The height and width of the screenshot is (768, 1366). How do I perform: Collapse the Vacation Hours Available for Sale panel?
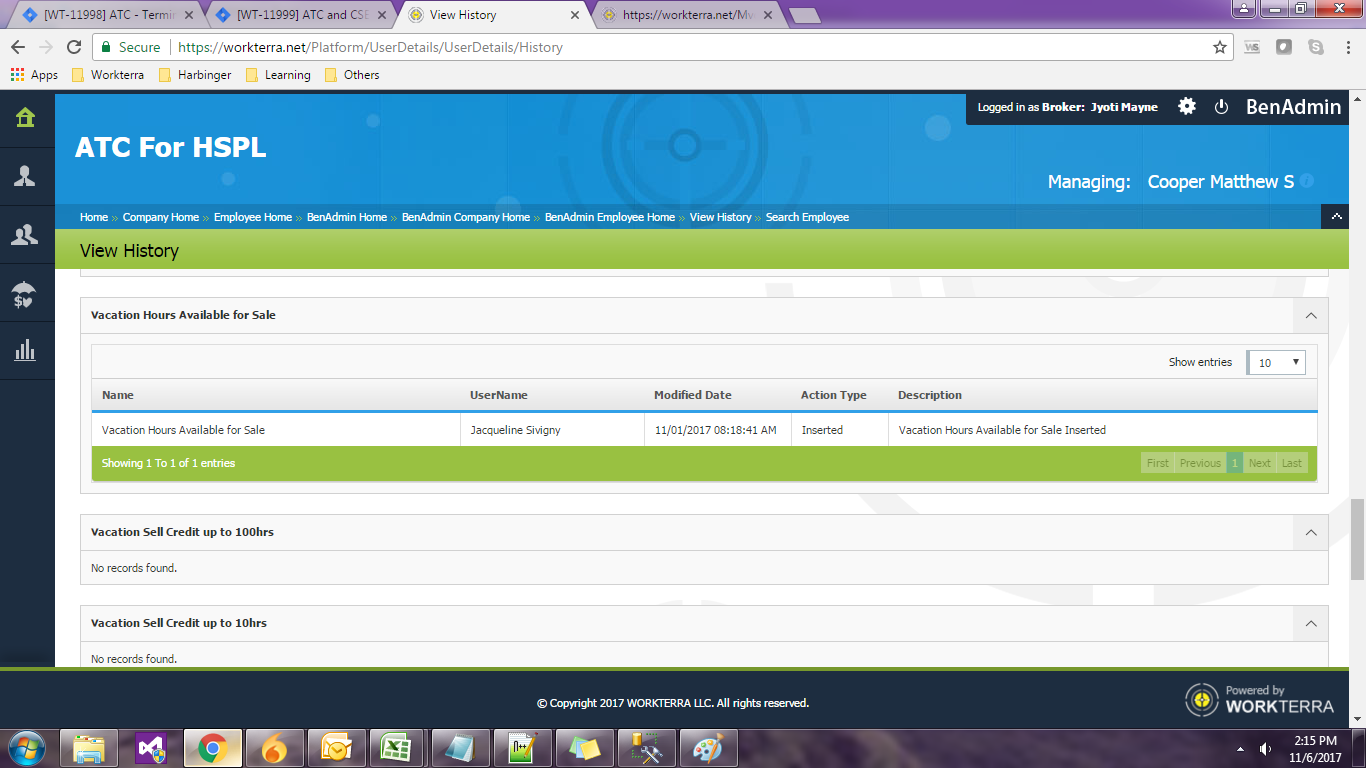1310,315
